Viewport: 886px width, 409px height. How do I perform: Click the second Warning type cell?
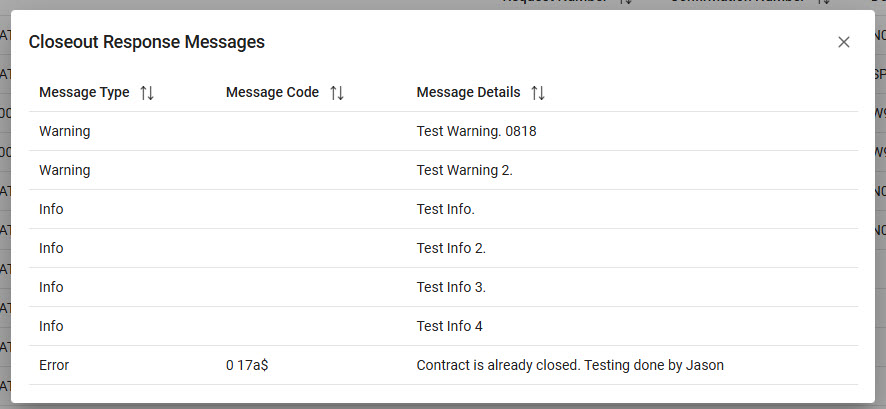tap(65, 170)
